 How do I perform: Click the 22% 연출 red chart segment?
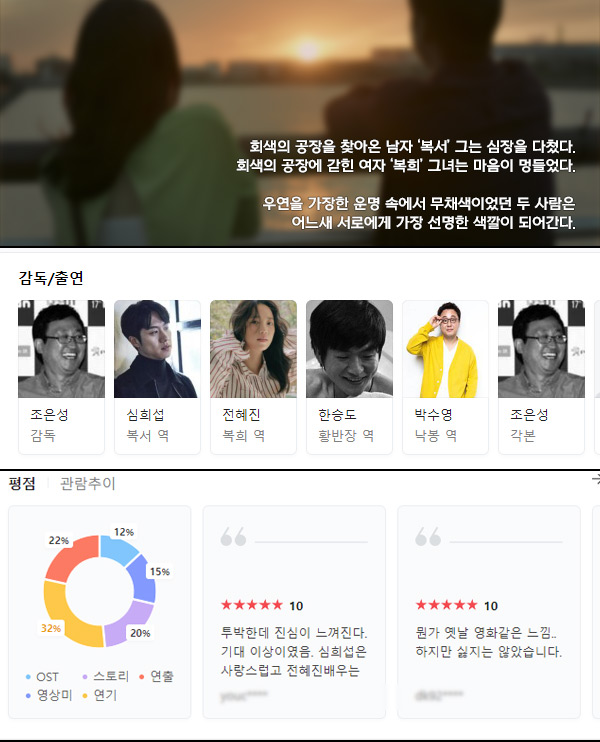(71, 558)
